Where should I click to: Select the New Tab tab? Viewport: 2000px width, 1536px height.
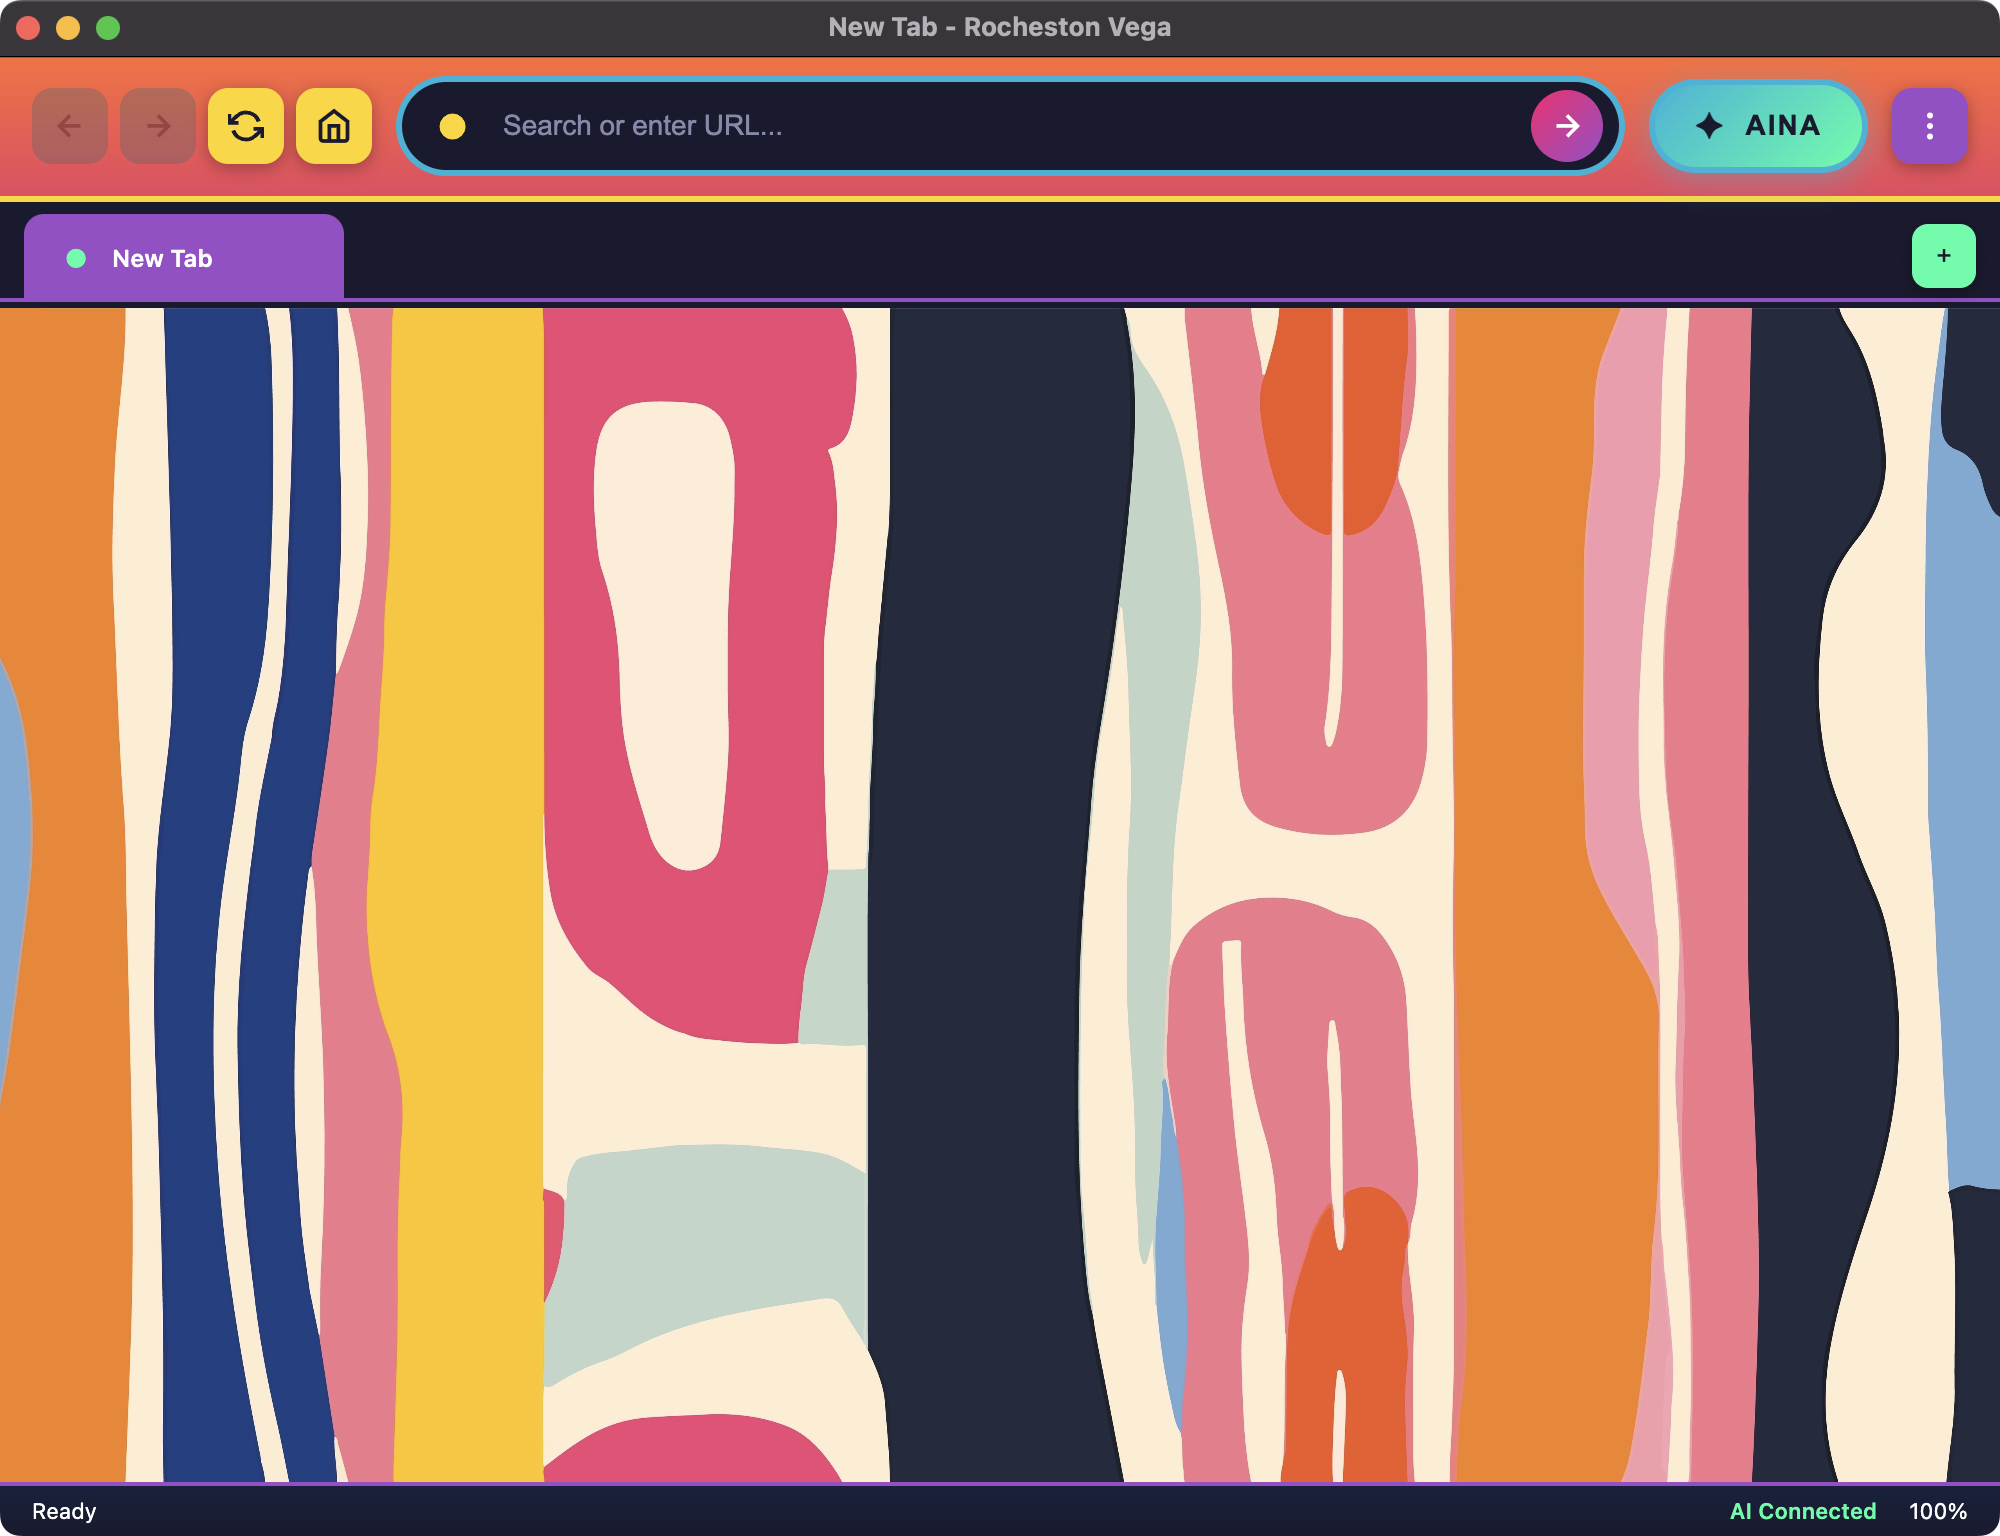click(x=184, y=258)
